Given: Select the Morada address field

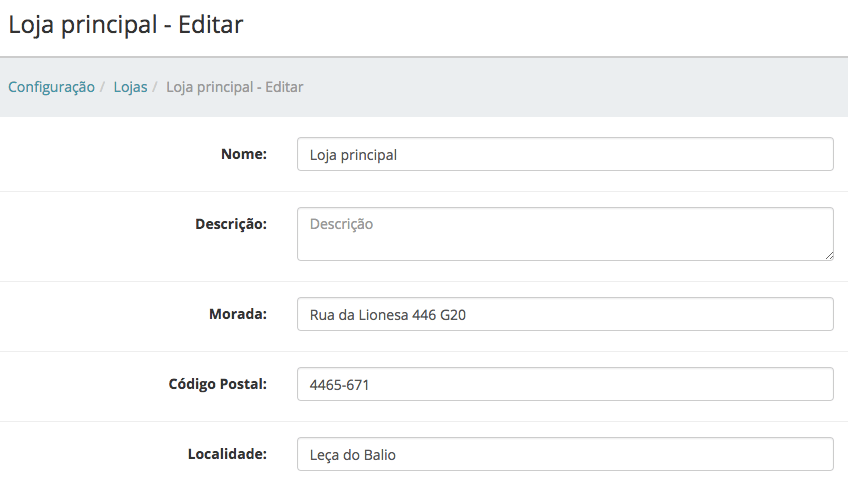Looking at the screenshot, I should click(x=564, y=315).
